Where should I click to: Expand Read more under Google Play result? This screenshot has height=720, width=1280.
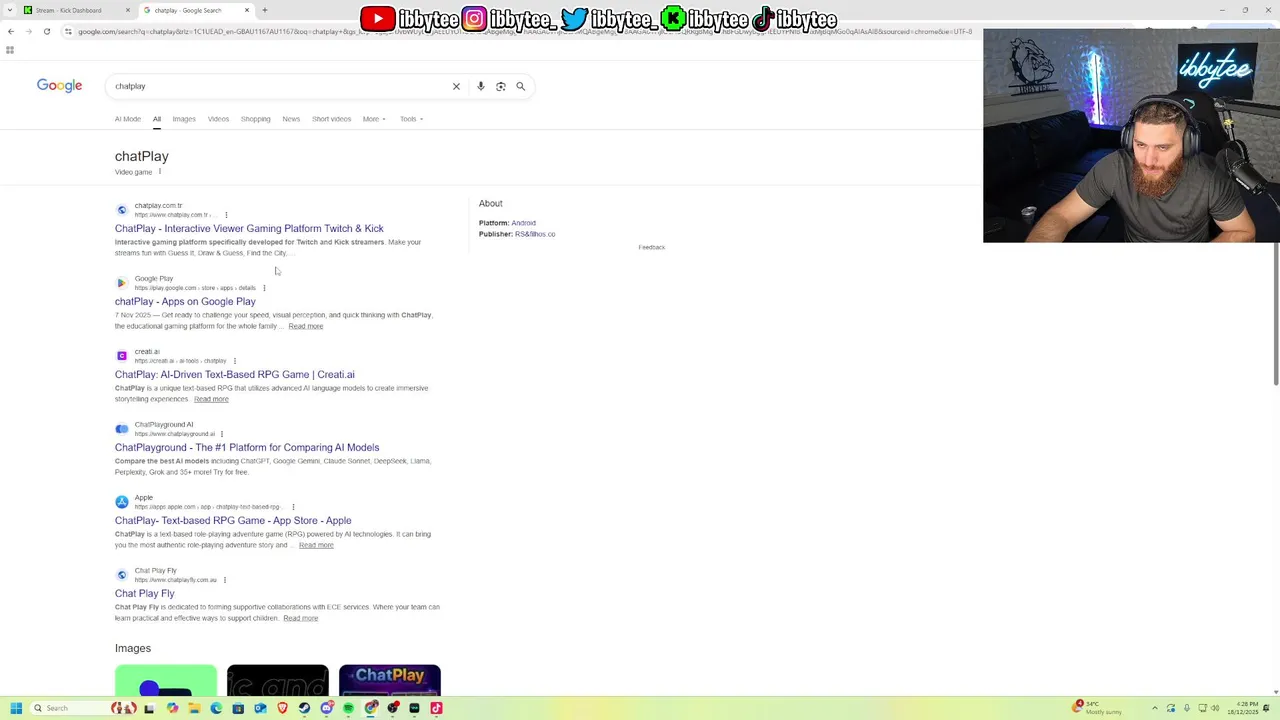click(306, 326)
